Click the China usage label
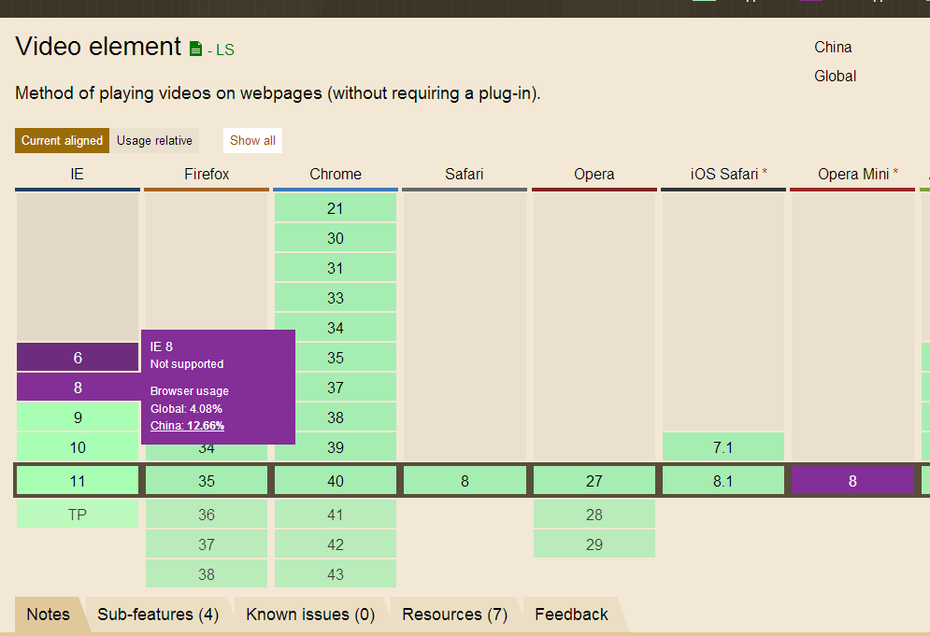The image size is (930, 636). [x=833, y=47]
